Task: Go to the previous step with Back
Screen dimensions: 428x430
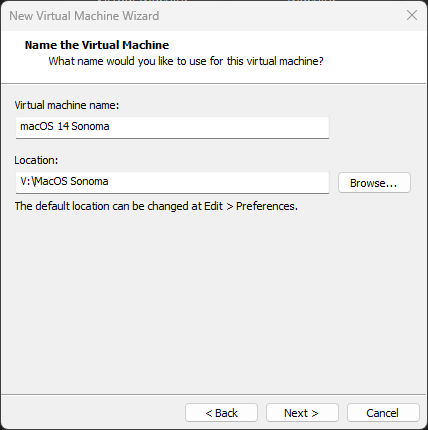Action: 221,413
